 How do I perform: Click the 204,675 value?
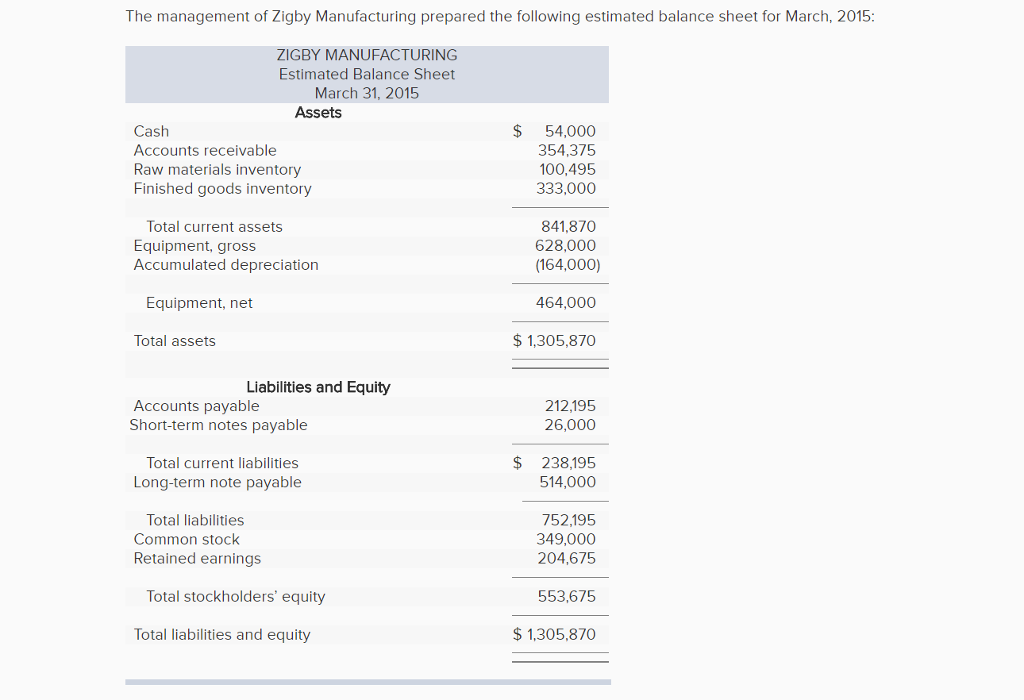point(567,558)
